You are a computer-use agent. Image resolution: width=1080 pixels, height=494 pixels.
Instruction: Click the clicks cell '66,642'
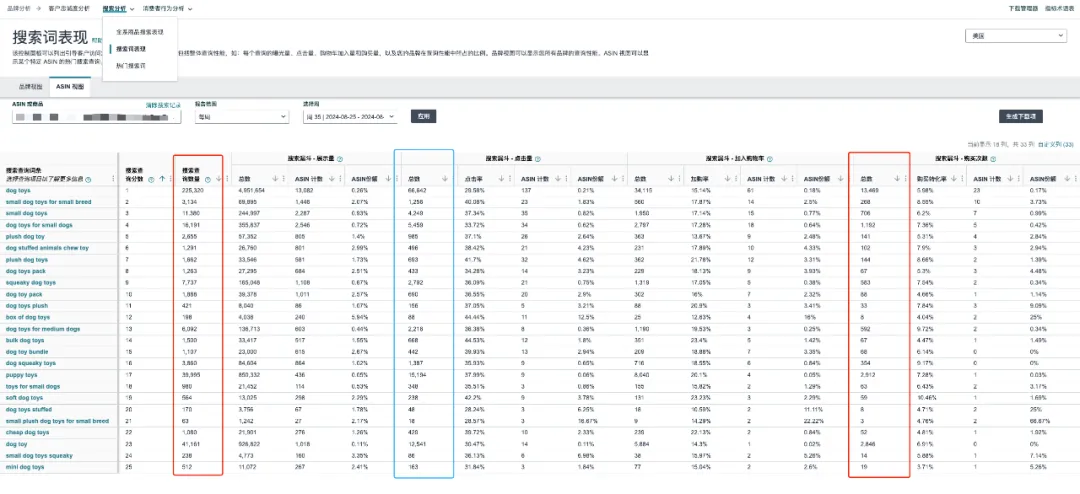[417, 190]
